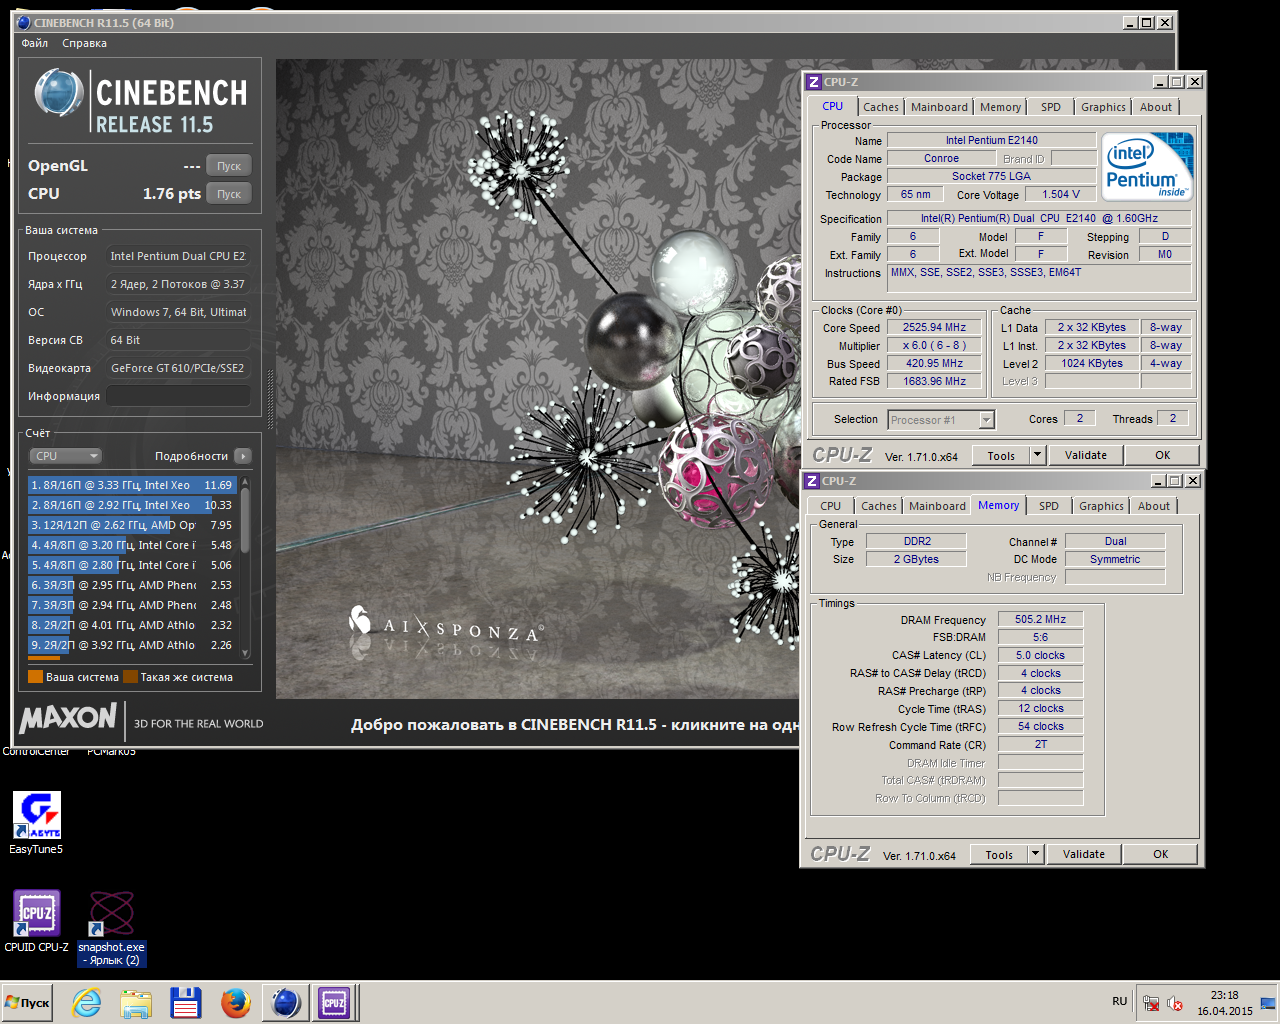This screenshot has width=1280, height=1024.
Task: Switch to Caches tab in top CPU-Z
Action: 881,107
